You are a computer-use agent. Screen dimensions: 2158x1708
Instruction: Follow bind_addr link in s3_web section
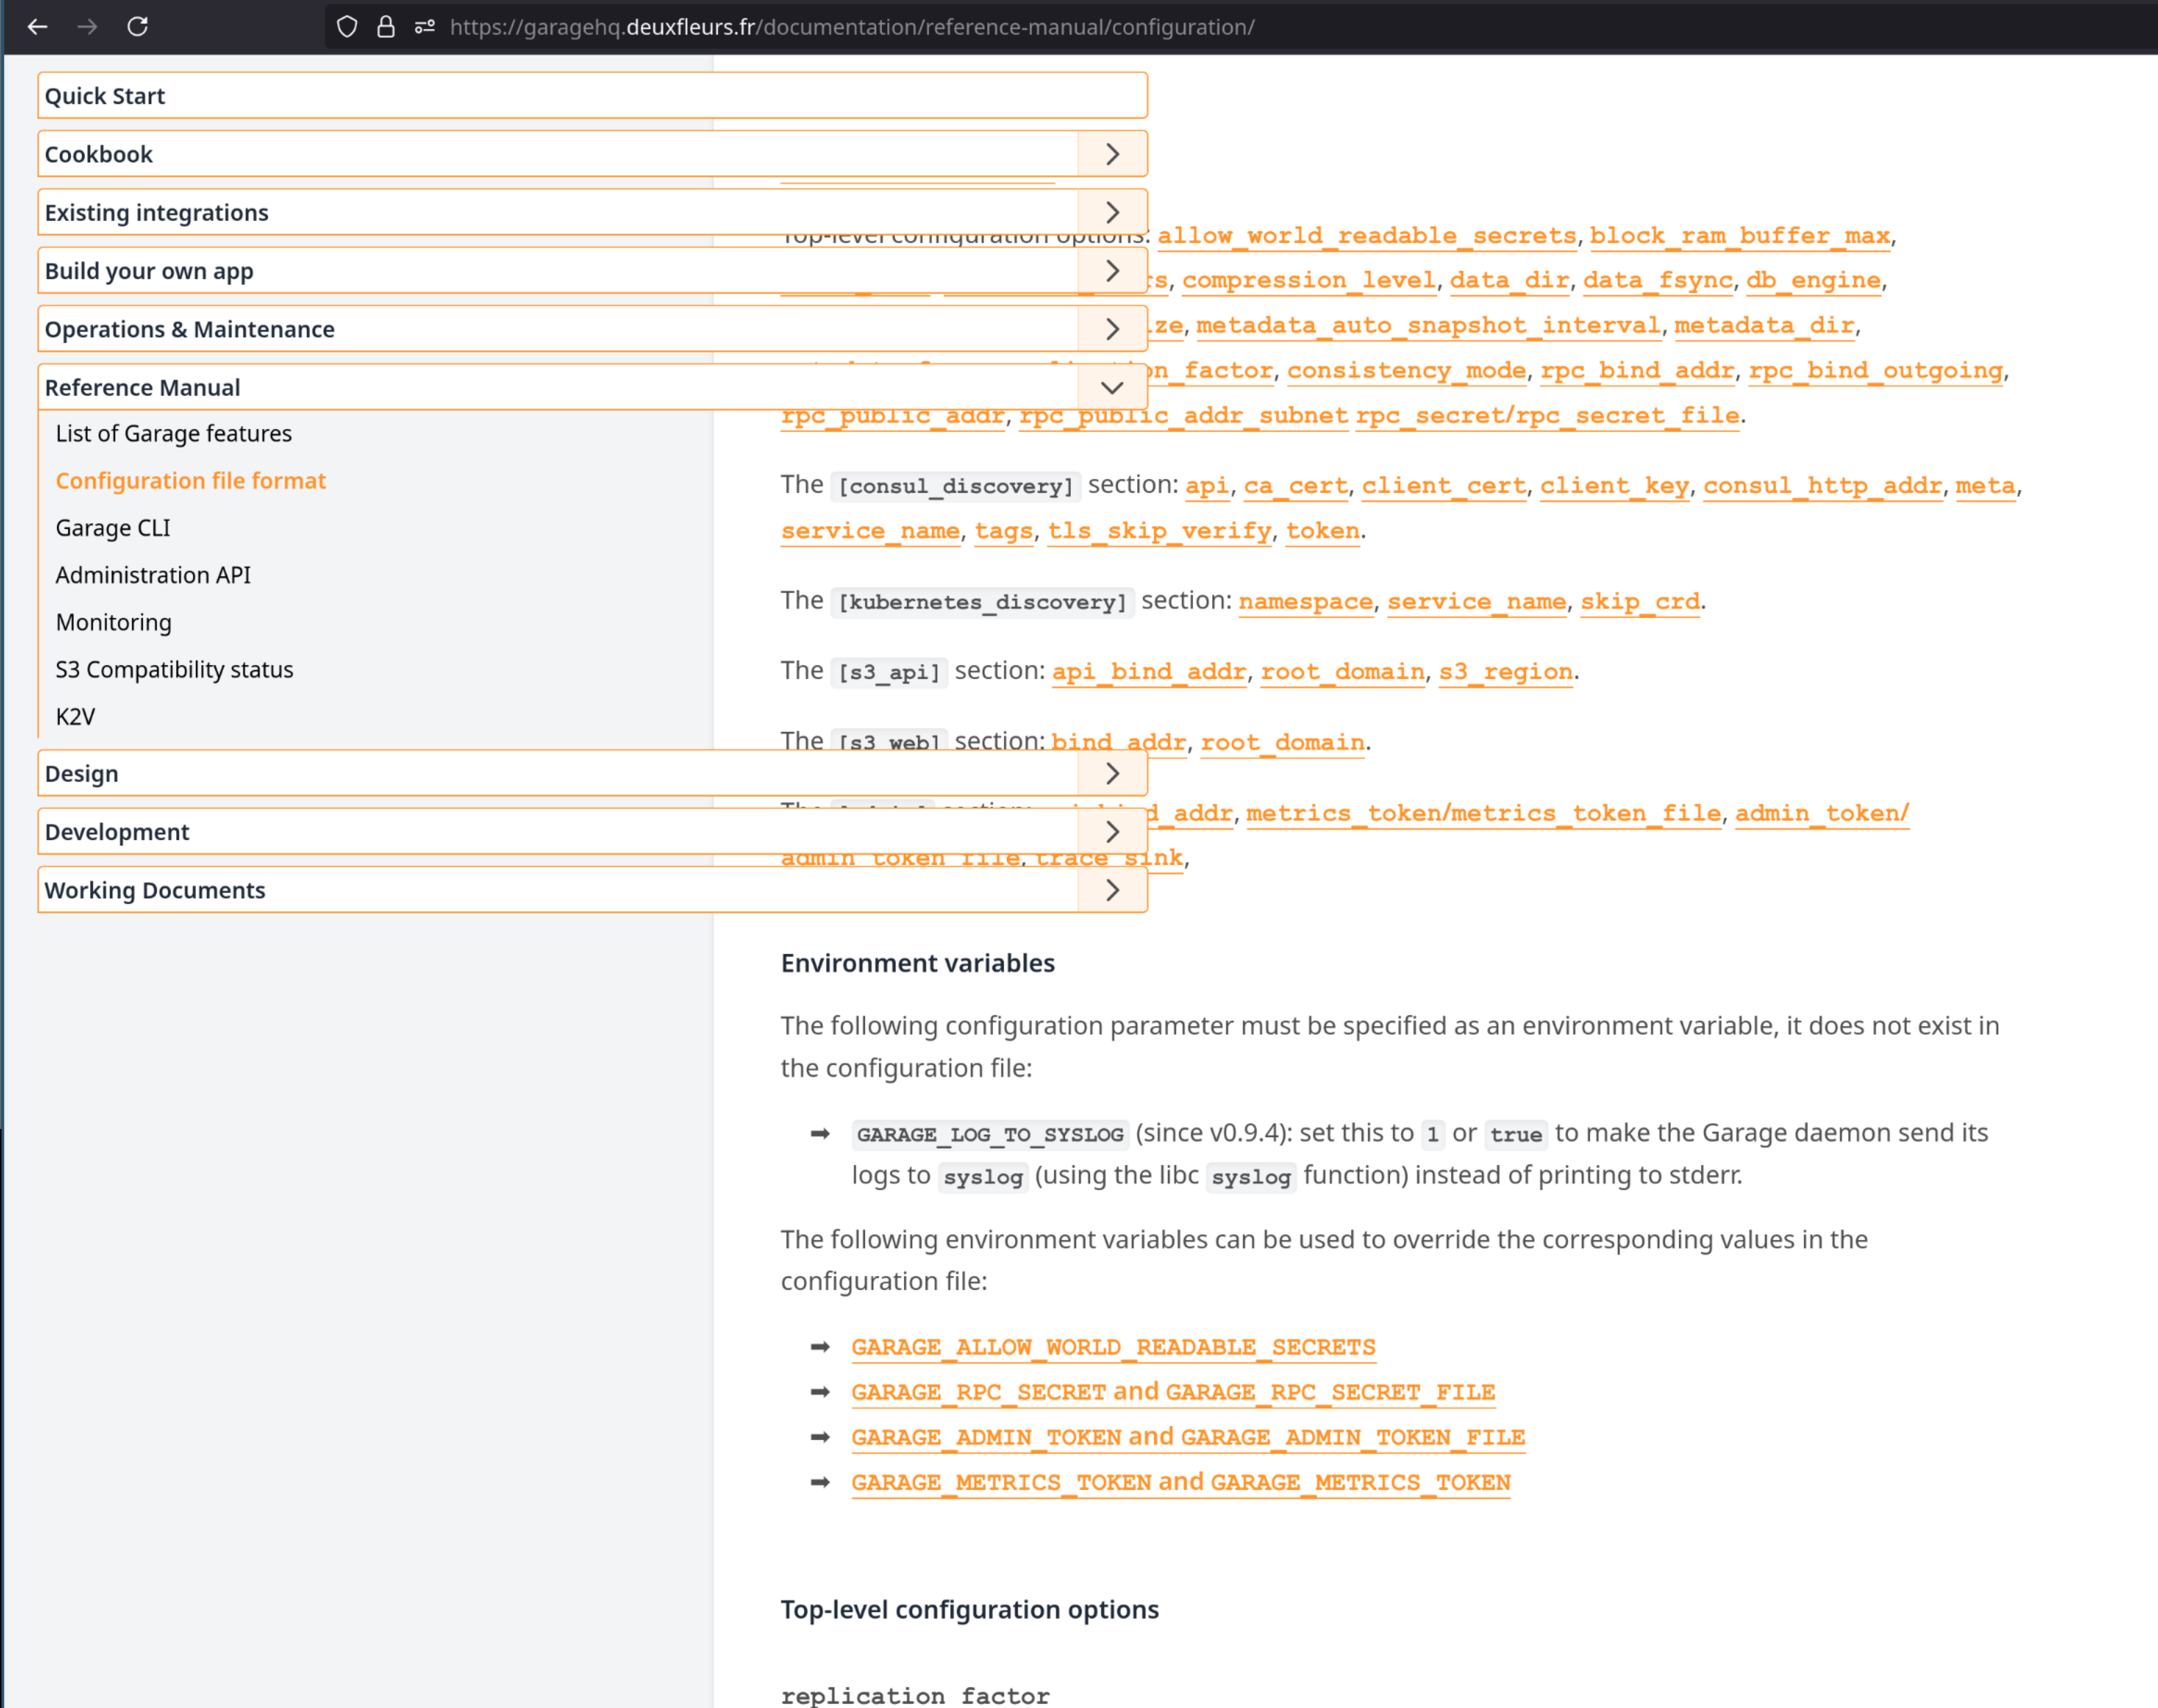point(1119,743)
